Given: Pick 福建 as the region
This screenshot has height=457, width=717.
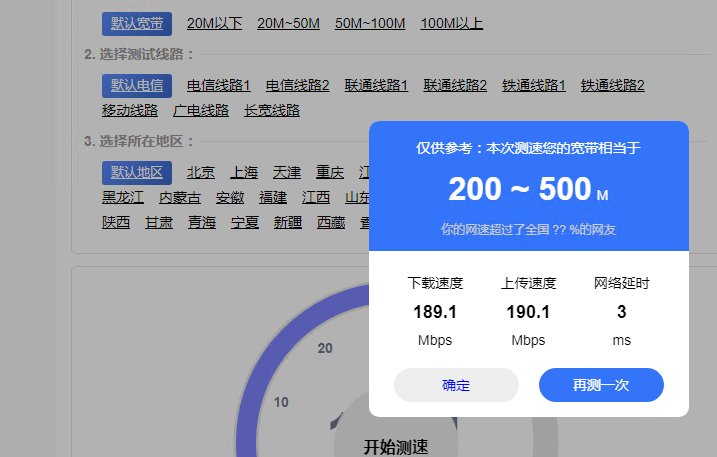Looking at the screenshot, I should click(273, 198).
